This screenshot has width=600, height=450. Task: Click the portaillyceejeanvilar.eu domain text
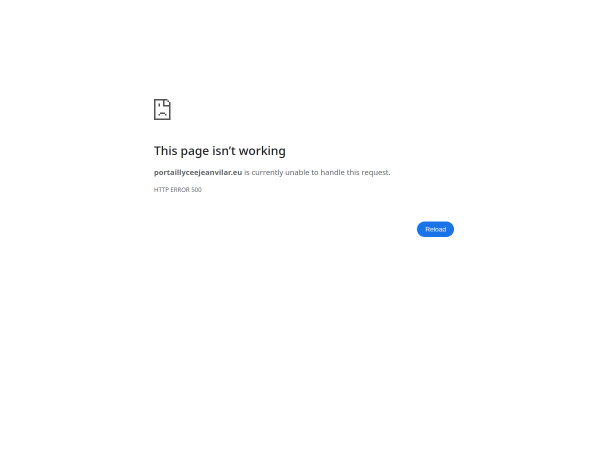tap(198, 172)
